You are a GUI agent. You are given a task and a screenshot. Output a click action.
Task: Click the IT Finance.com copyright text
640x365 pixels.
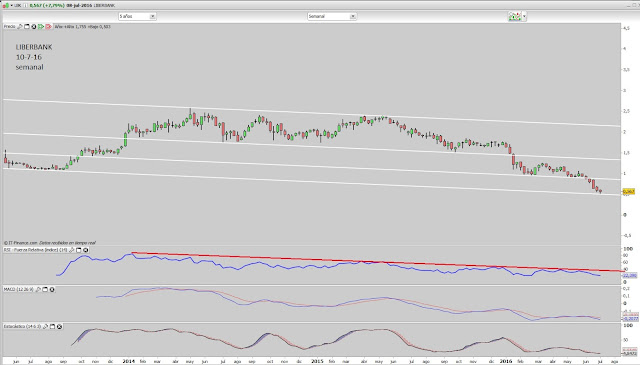click(50, 243)
